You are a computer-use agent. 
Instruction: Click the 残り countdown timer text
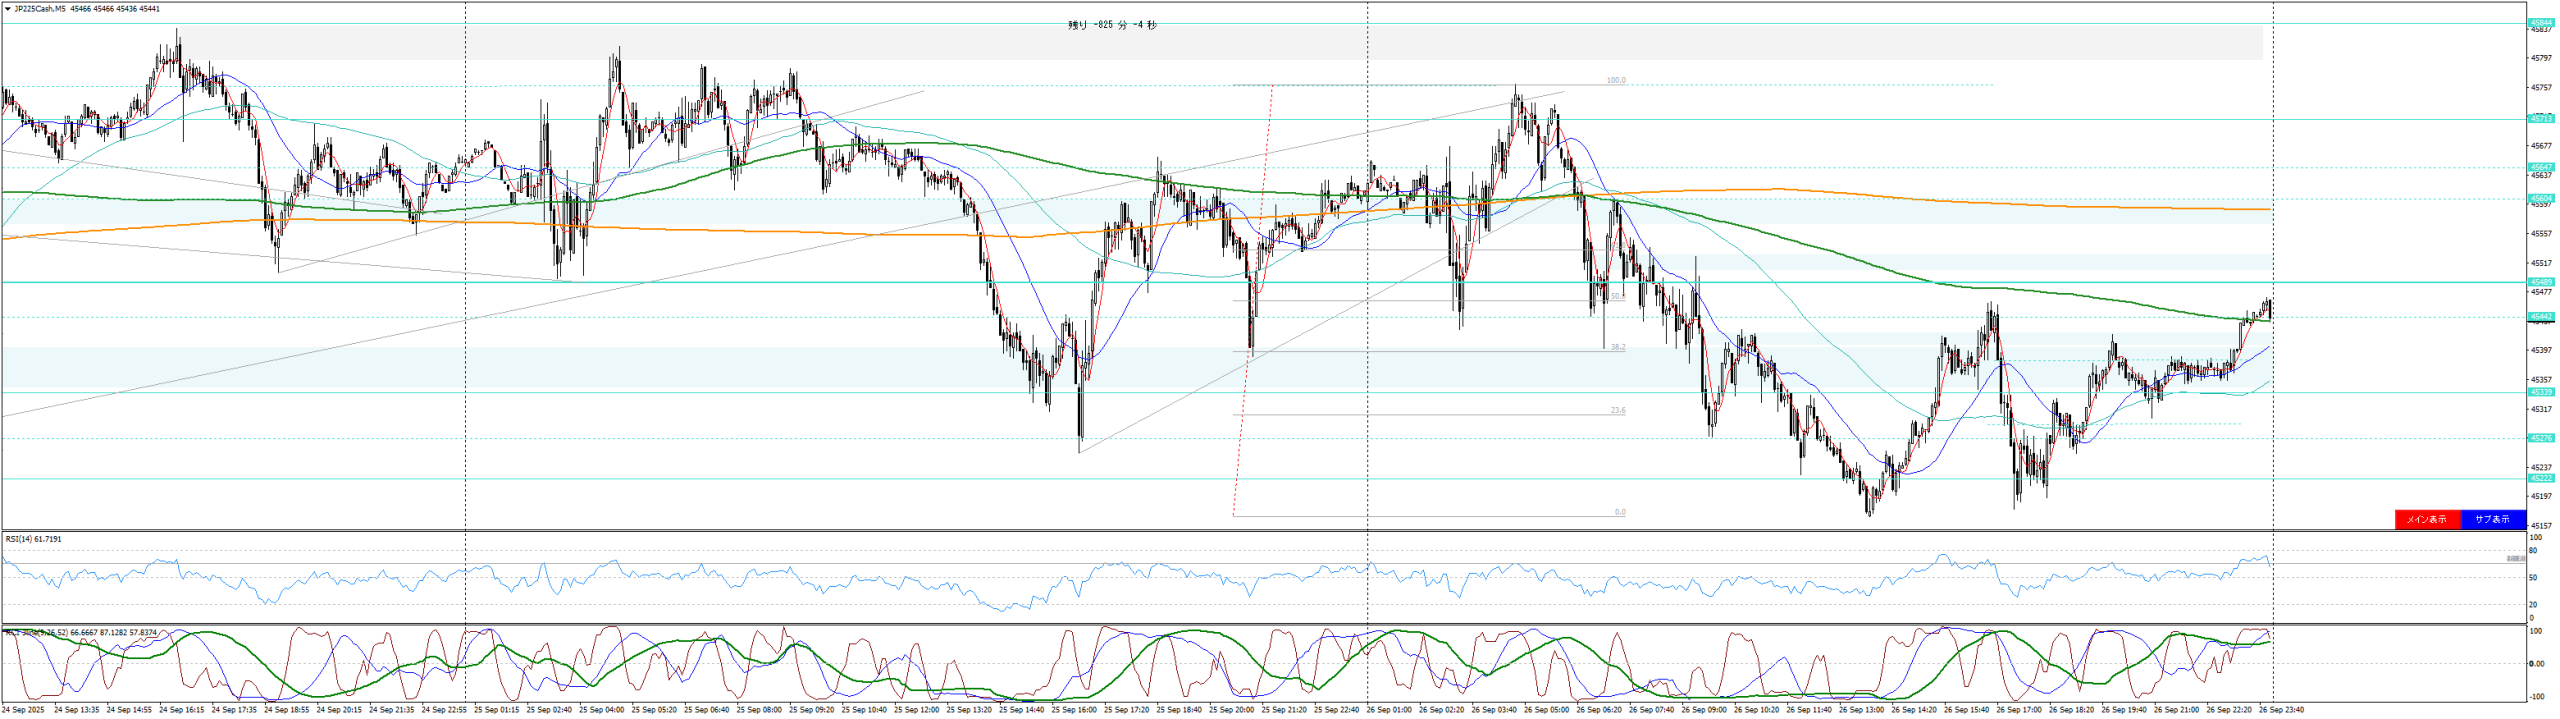click(x=1112, y=25)
